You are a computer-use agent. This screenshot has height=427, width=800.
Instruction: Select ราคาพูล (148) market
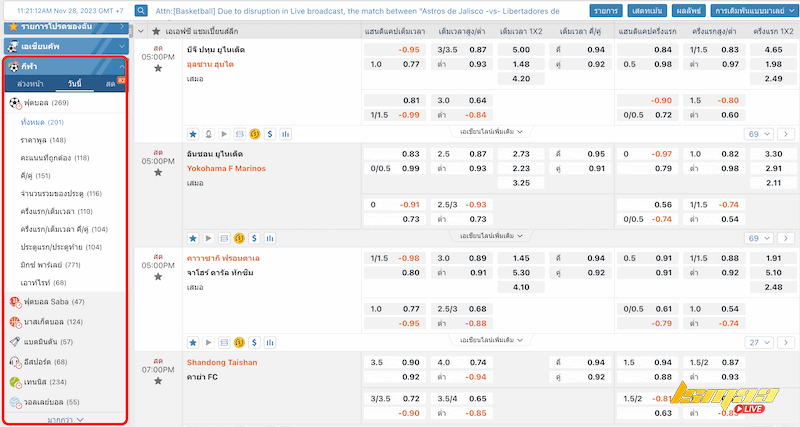[x=43, y=140]
